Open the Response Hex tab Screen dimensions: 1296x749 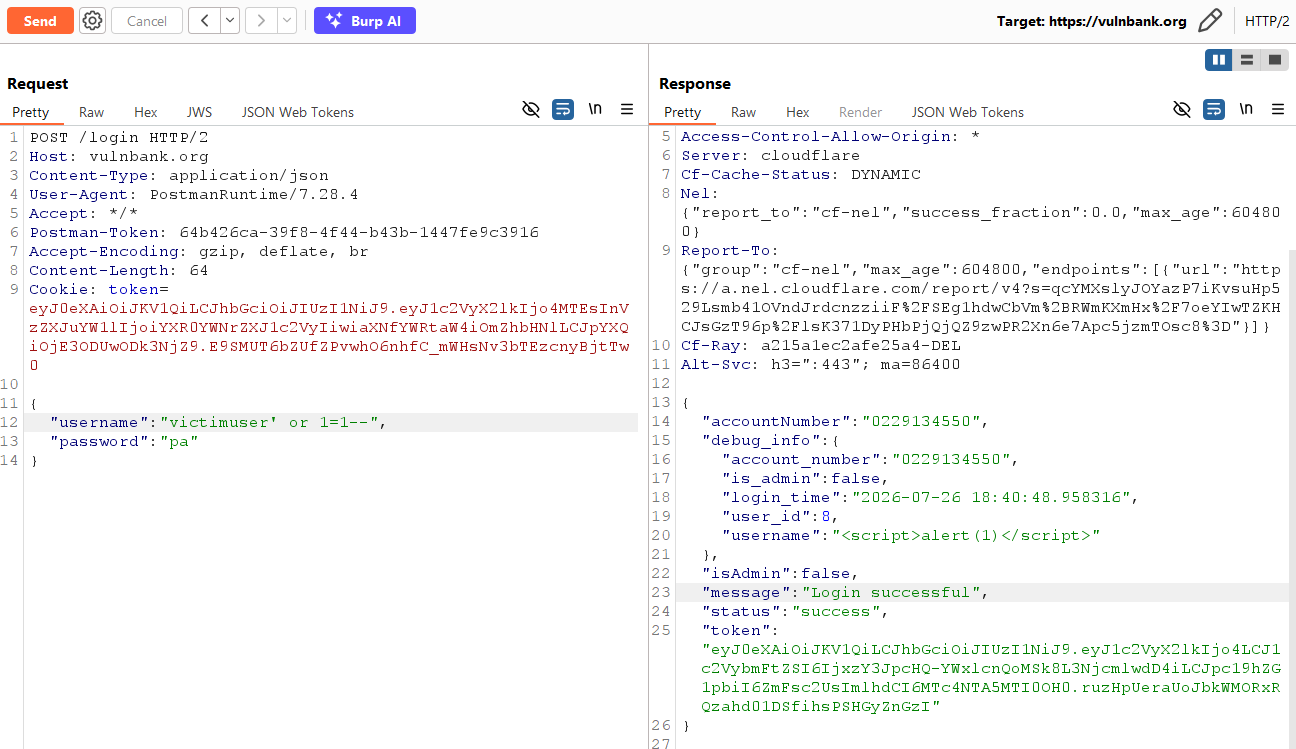[x=798, y=112]
